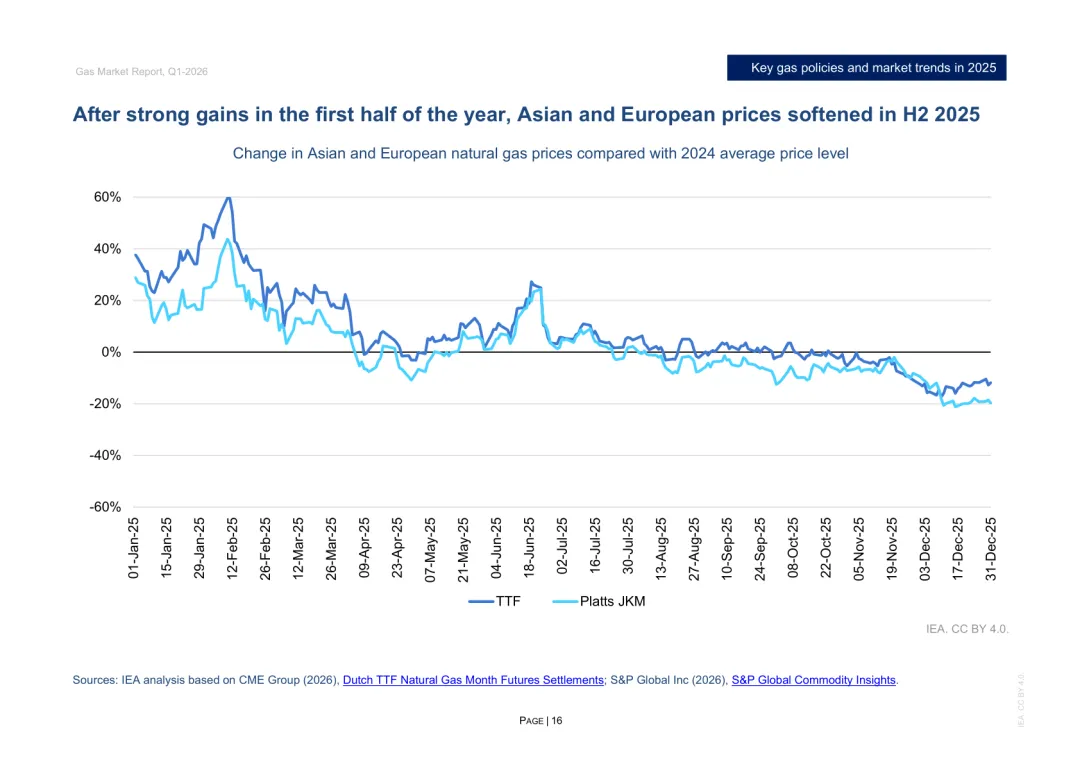Click the 60% y-axis label
The width and height of the screenshot is (1080, 764).
point(107,197)
